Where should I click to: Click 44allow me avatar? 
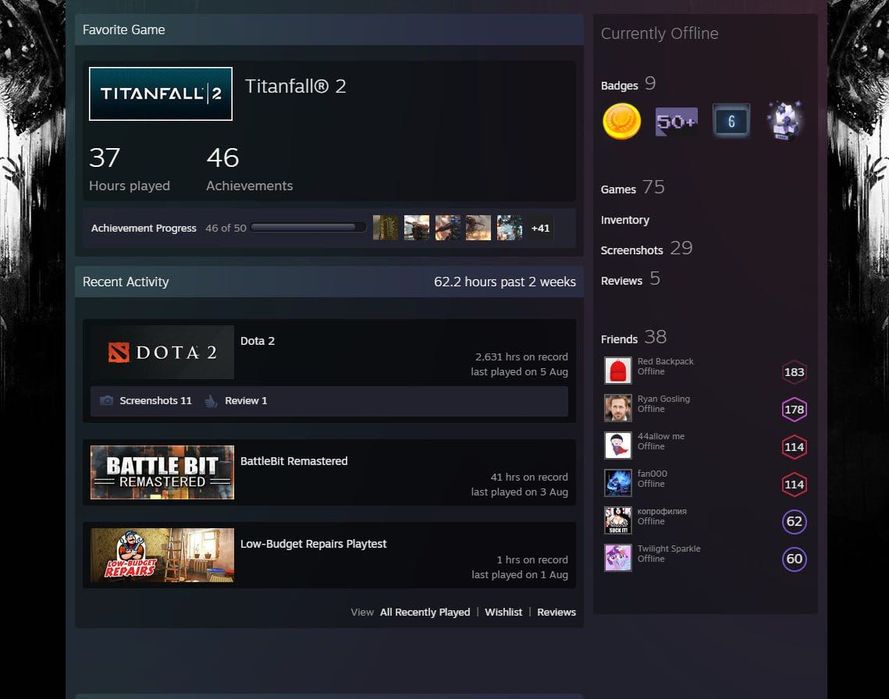click(617, 445)
